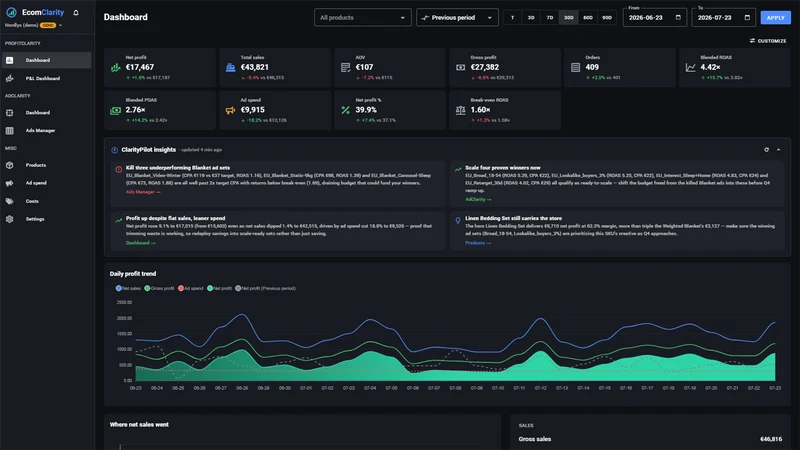Screen dimensions: 800x450
Task: Toggle Ad spend series in chart legend
Action: pyautogui.click(x=190, y=288)
